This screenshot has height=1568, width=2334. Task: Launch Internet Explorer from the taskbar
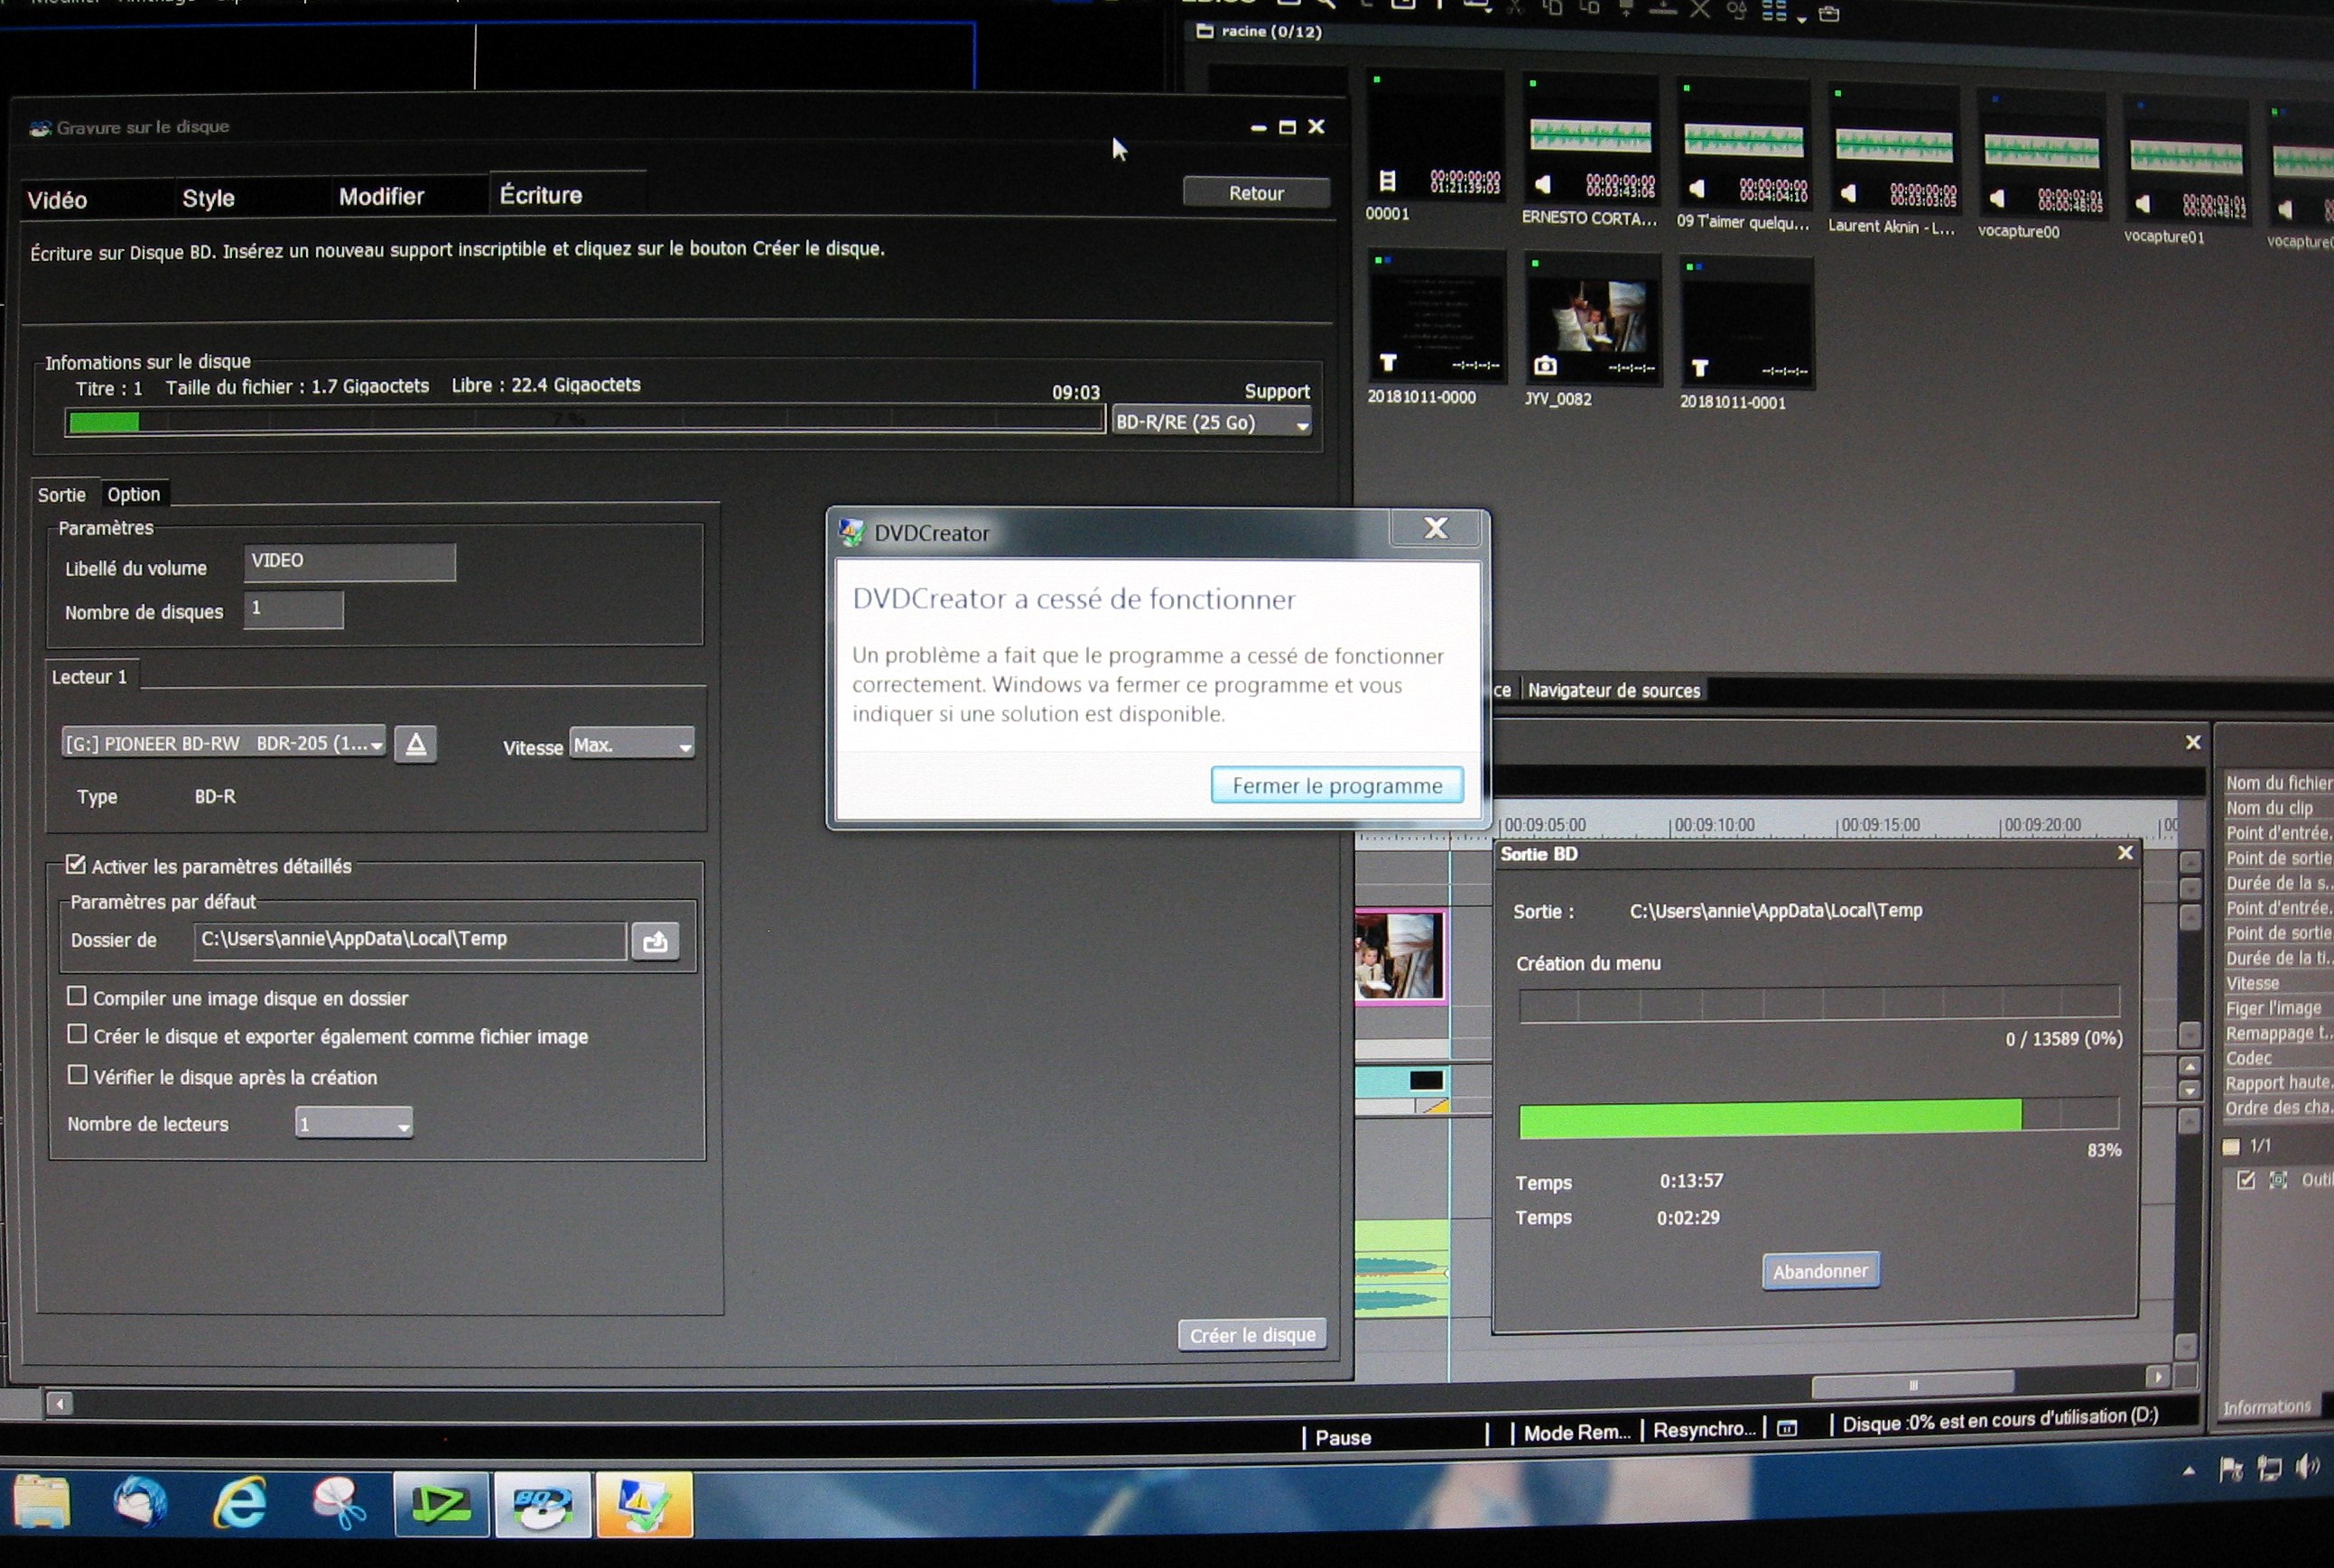(x=240, y=1502)
